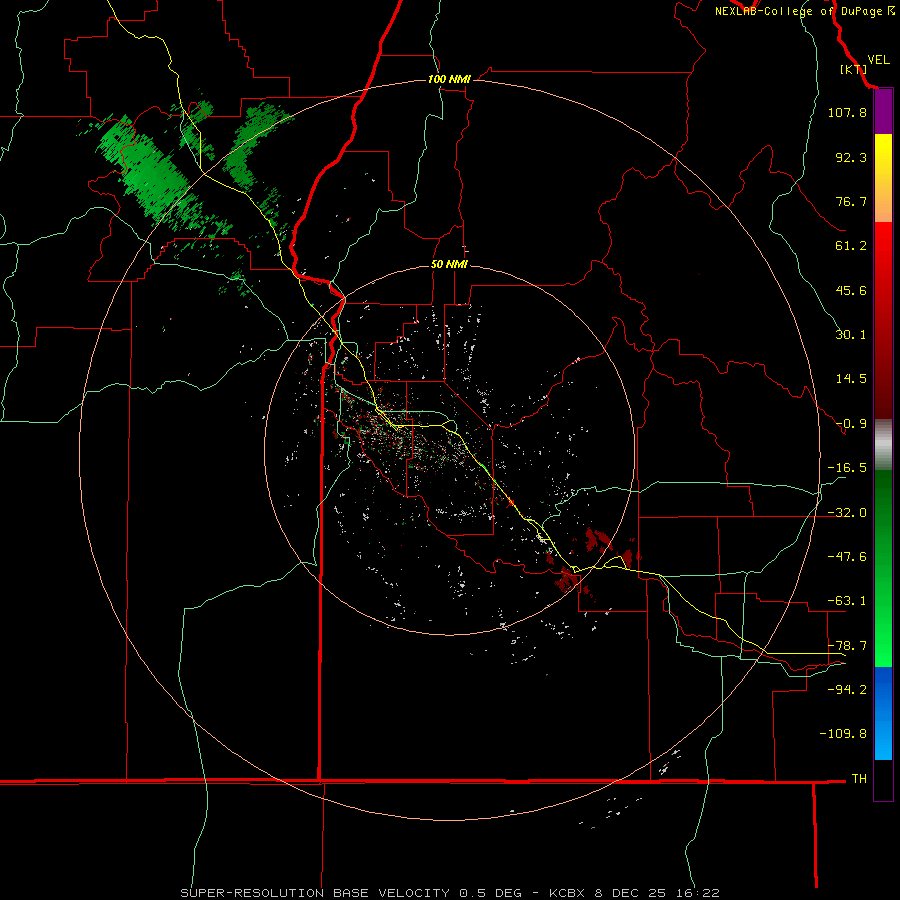Click the -32.0 legend value
900x900 pixels.
tap(847, 513)
